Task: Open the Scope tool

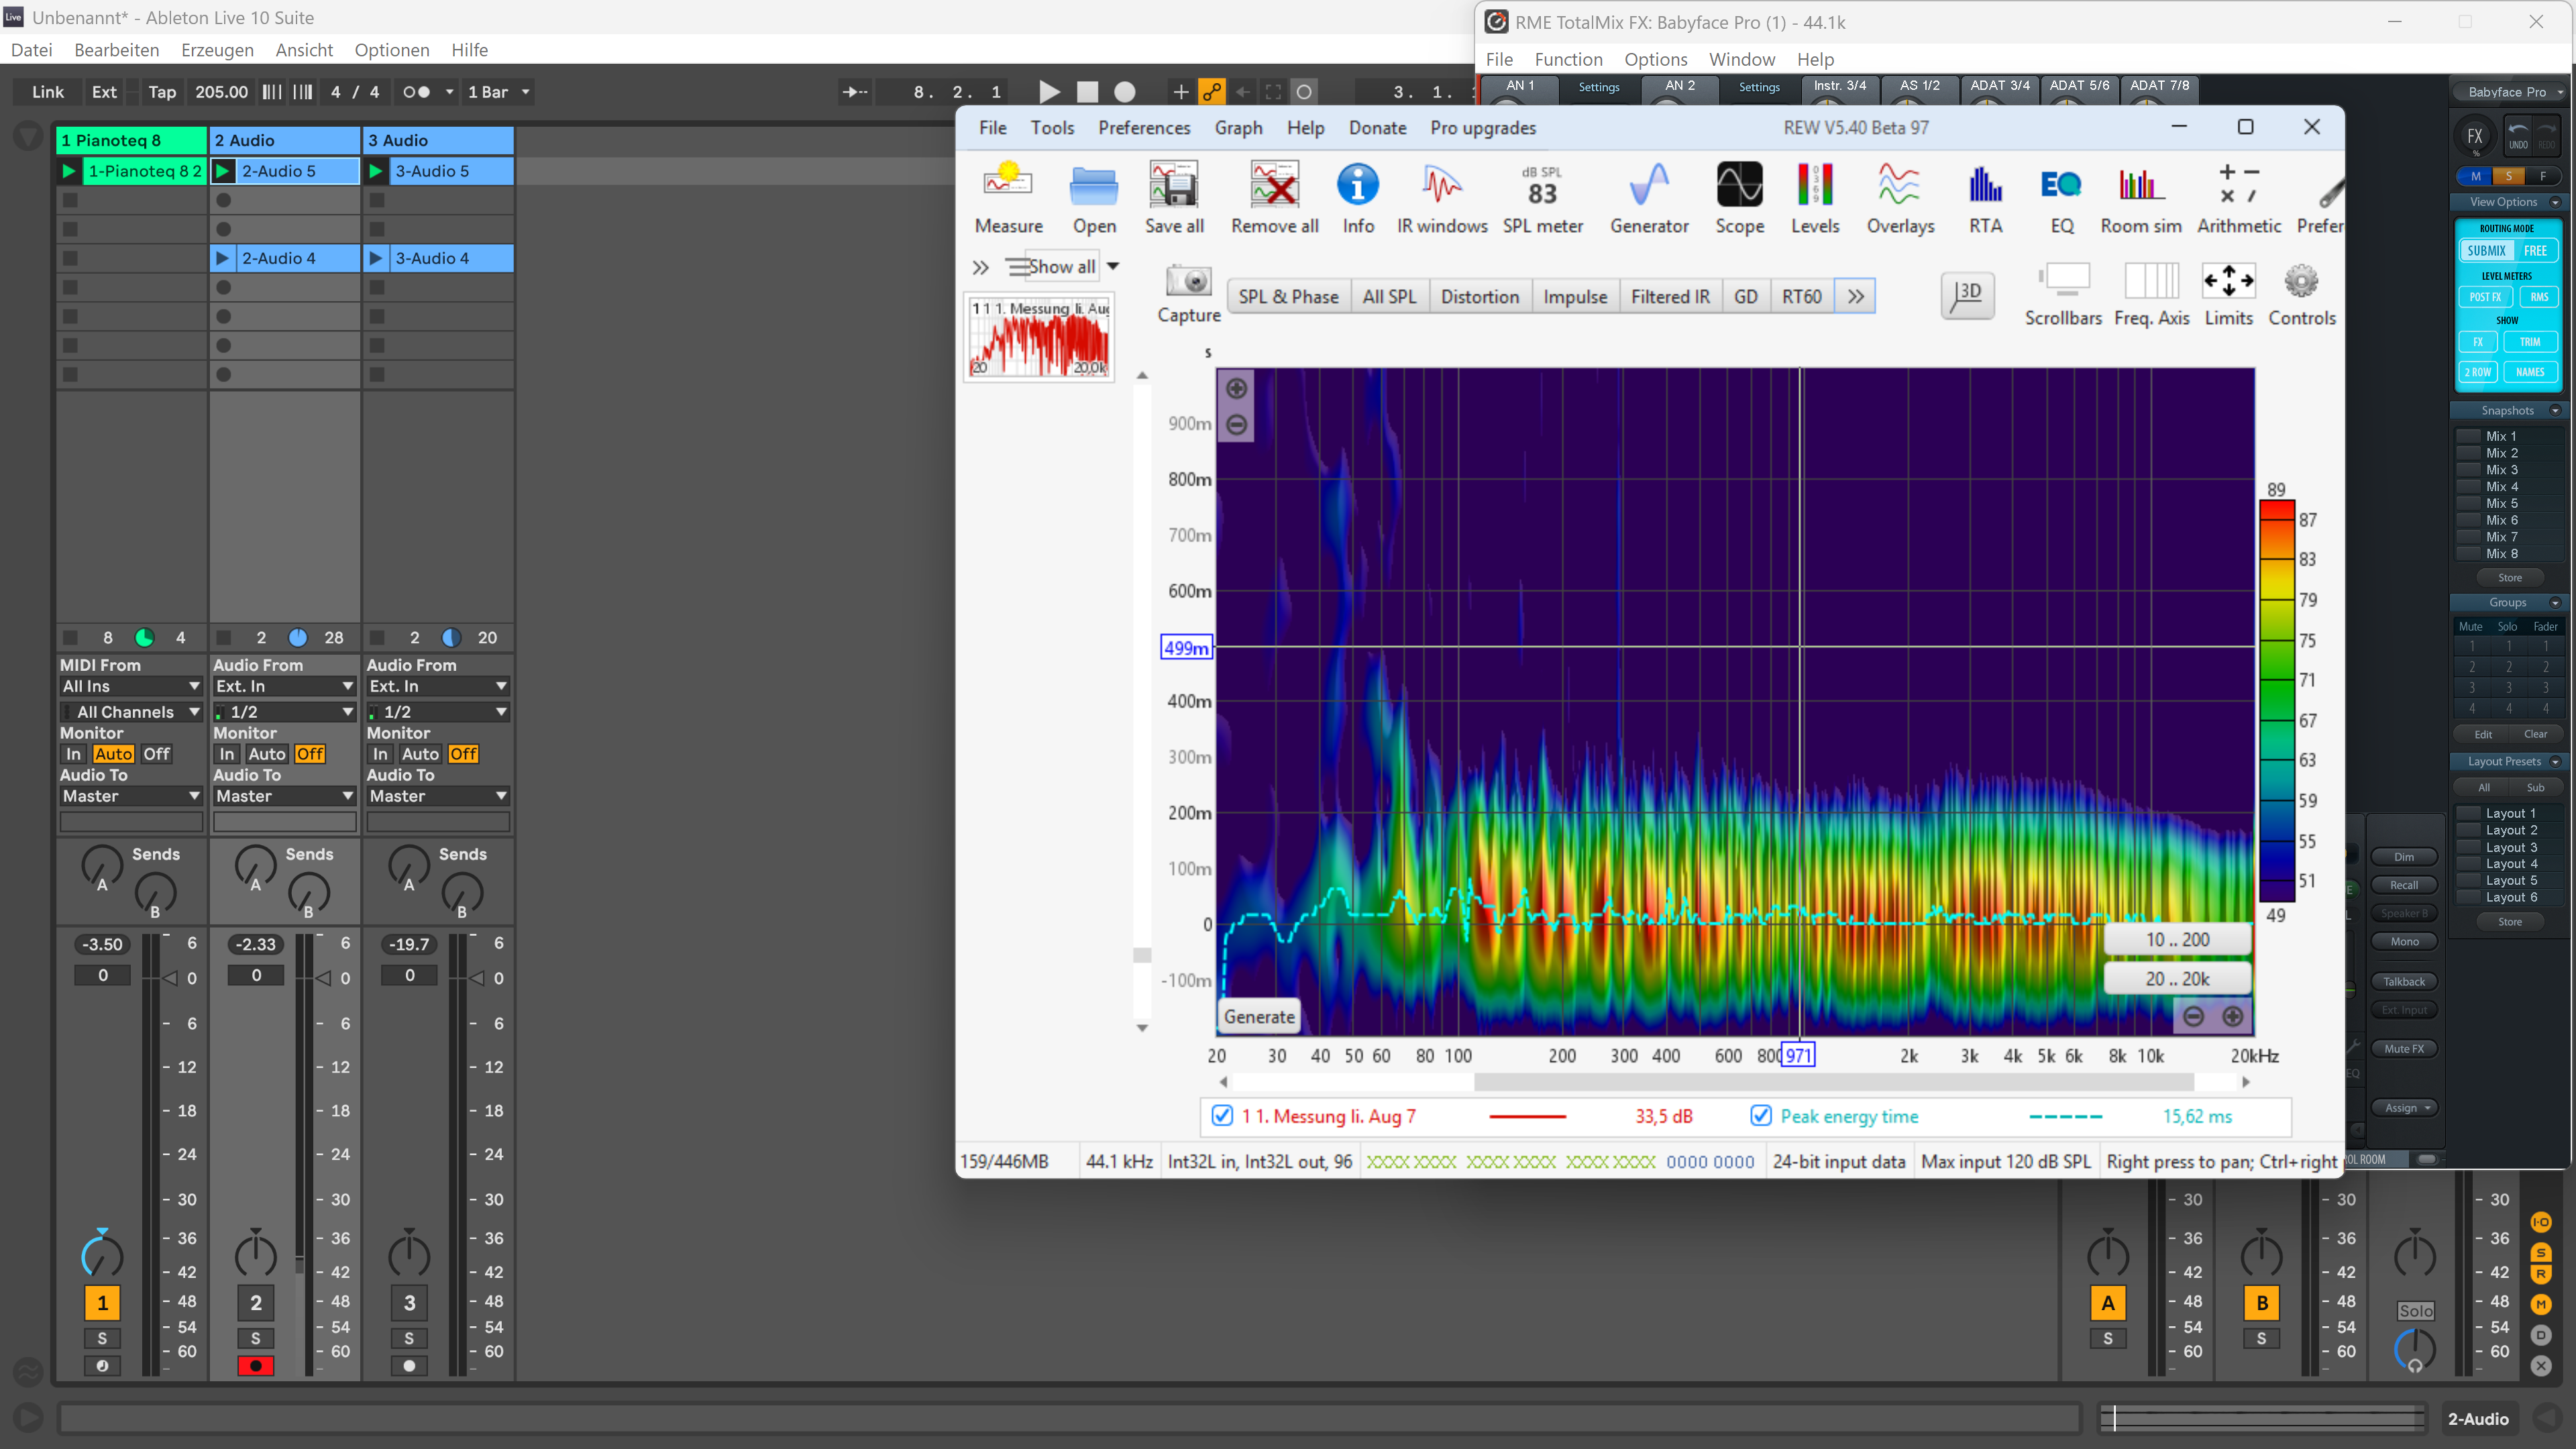Action: [1740, 198]
